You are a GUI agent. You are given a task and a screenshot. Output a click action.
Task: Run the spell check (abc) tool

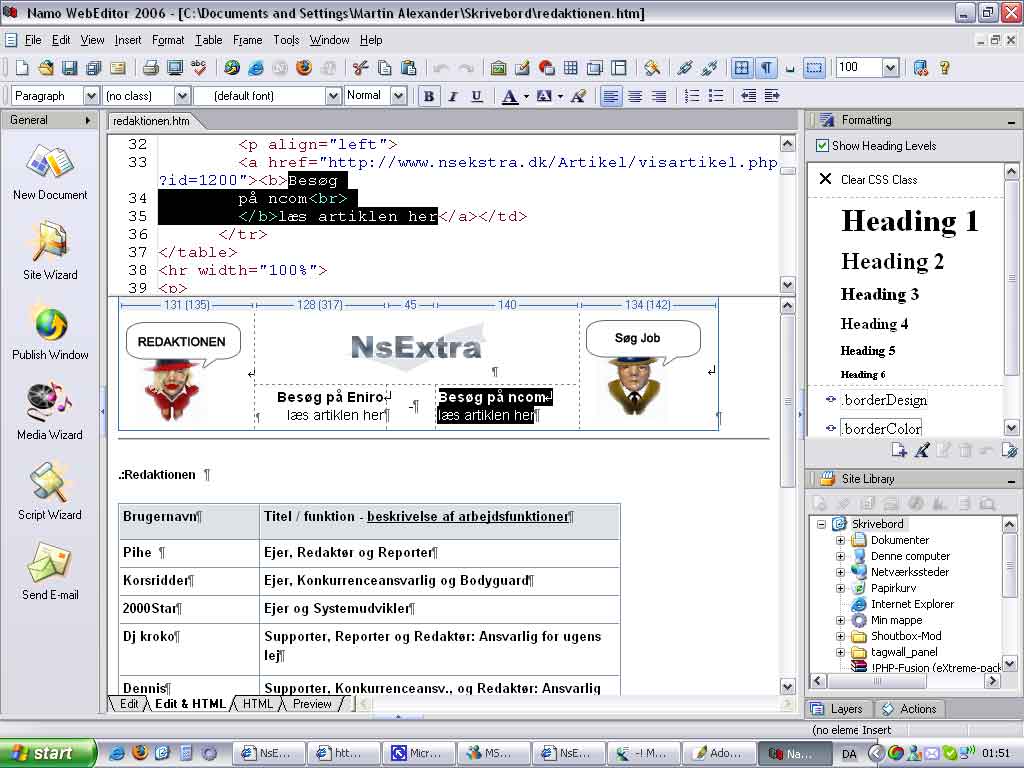coord(199,68)
